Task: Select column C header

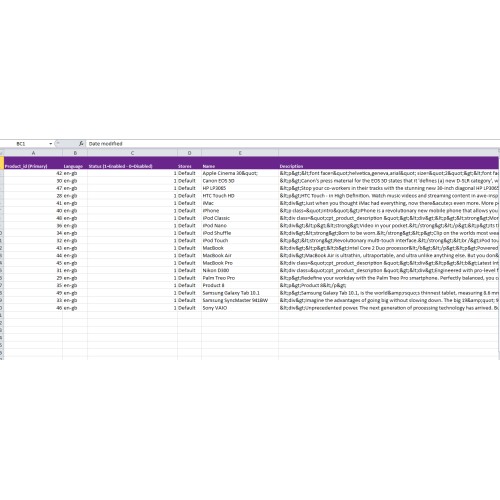Action: [x=132, y=153]
